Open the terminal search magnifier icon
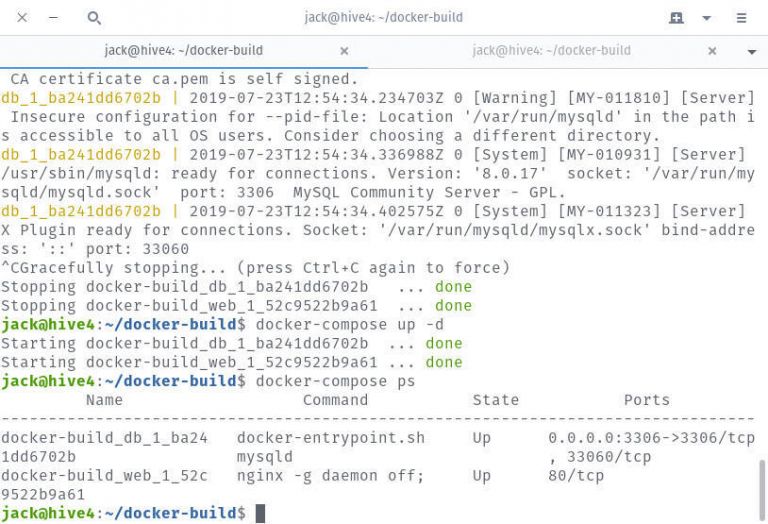Screen dimensions: 768x524 tap(94, 18)
